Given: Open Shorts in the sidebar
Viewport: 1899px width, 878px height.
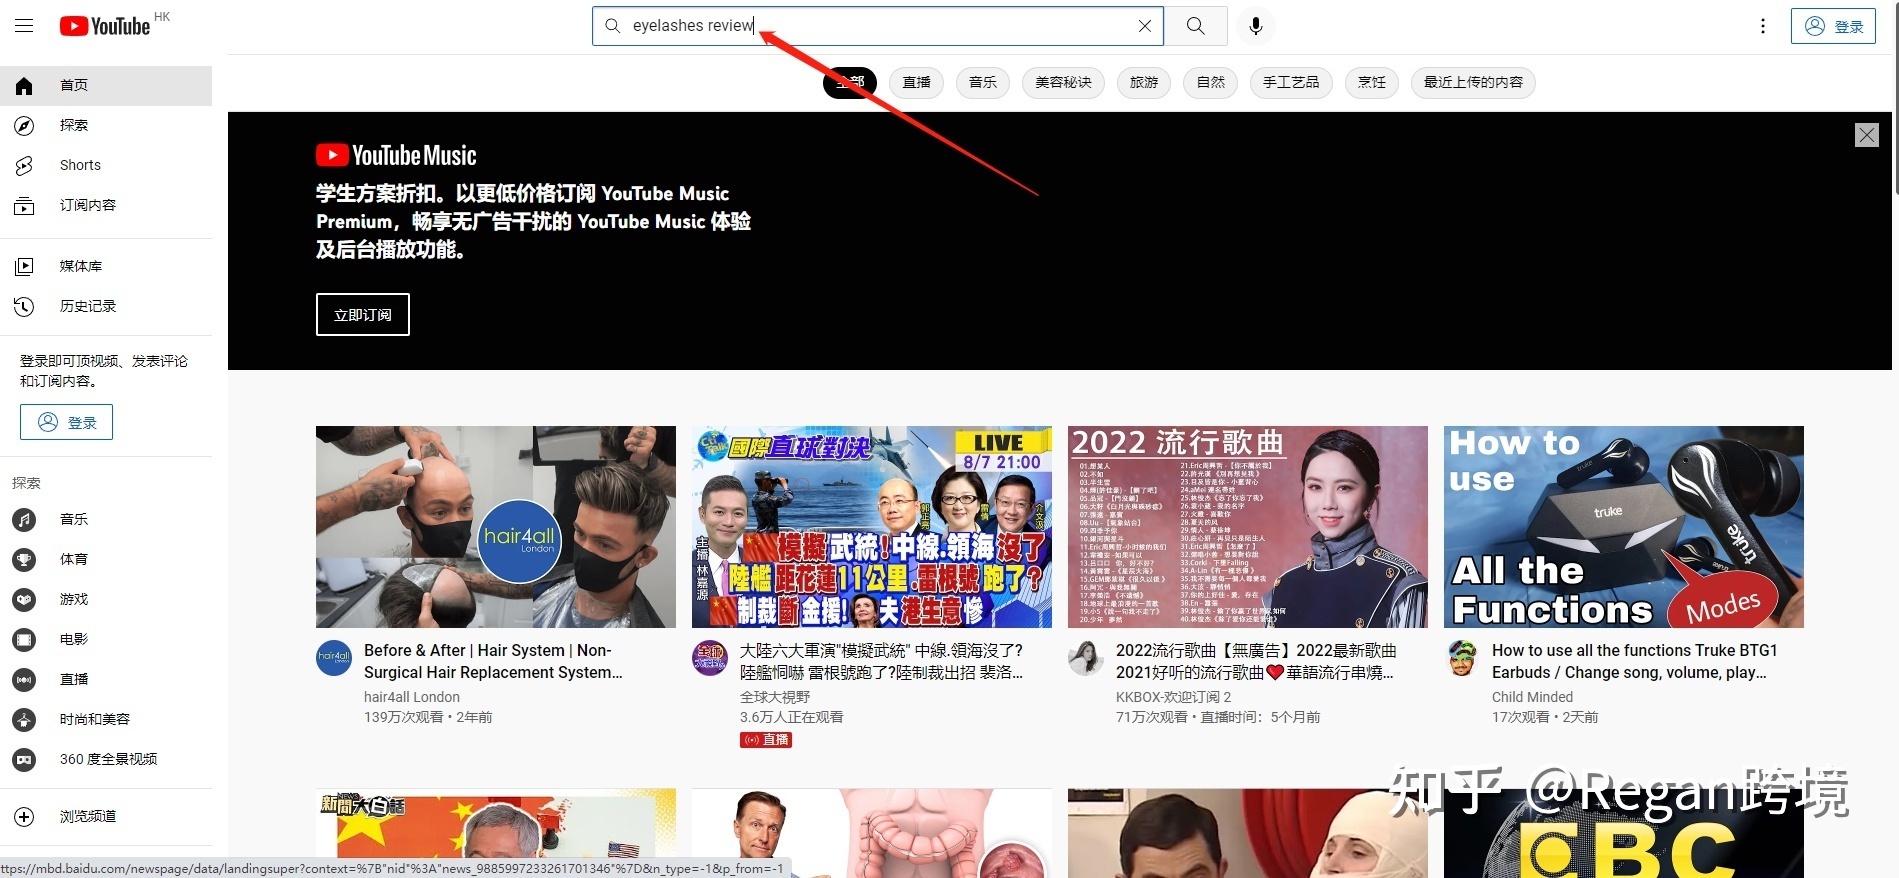Looking at the screenshot, I should (106, 165).
